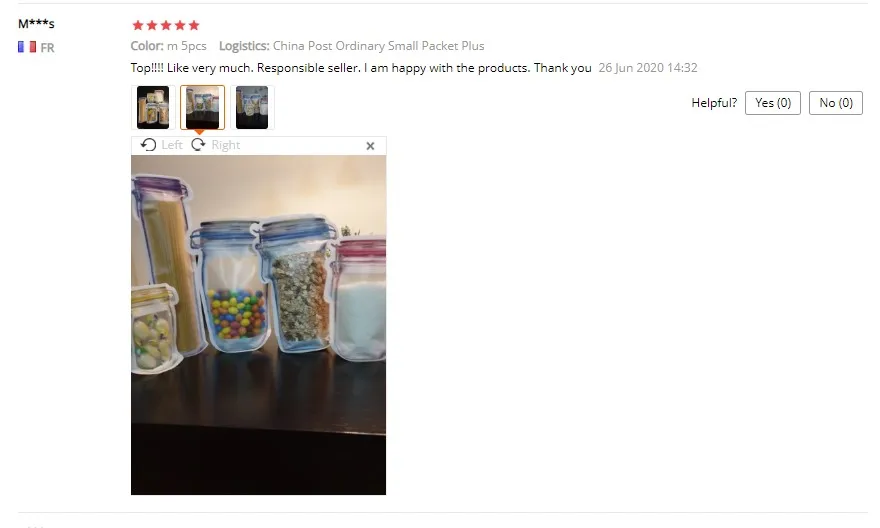Click reviewer name M***s

(36, 24)
